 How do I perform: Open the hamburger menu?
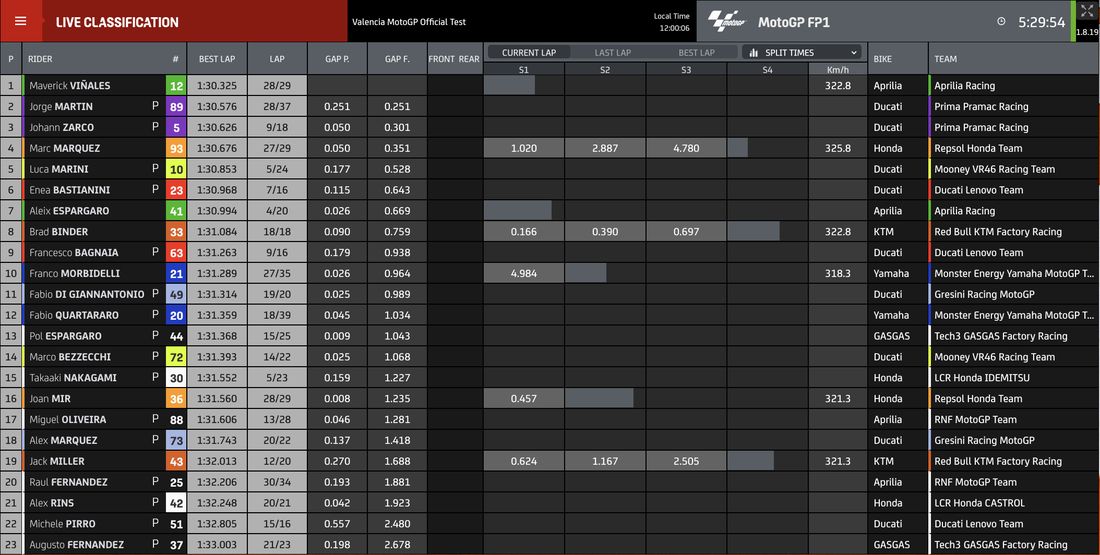tap(20, 21)
